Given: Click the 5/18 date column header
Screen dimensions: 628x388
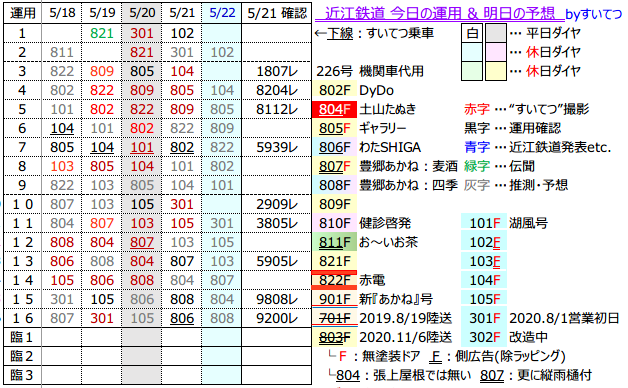Looking at the screenshot, I should pos(62,13).
